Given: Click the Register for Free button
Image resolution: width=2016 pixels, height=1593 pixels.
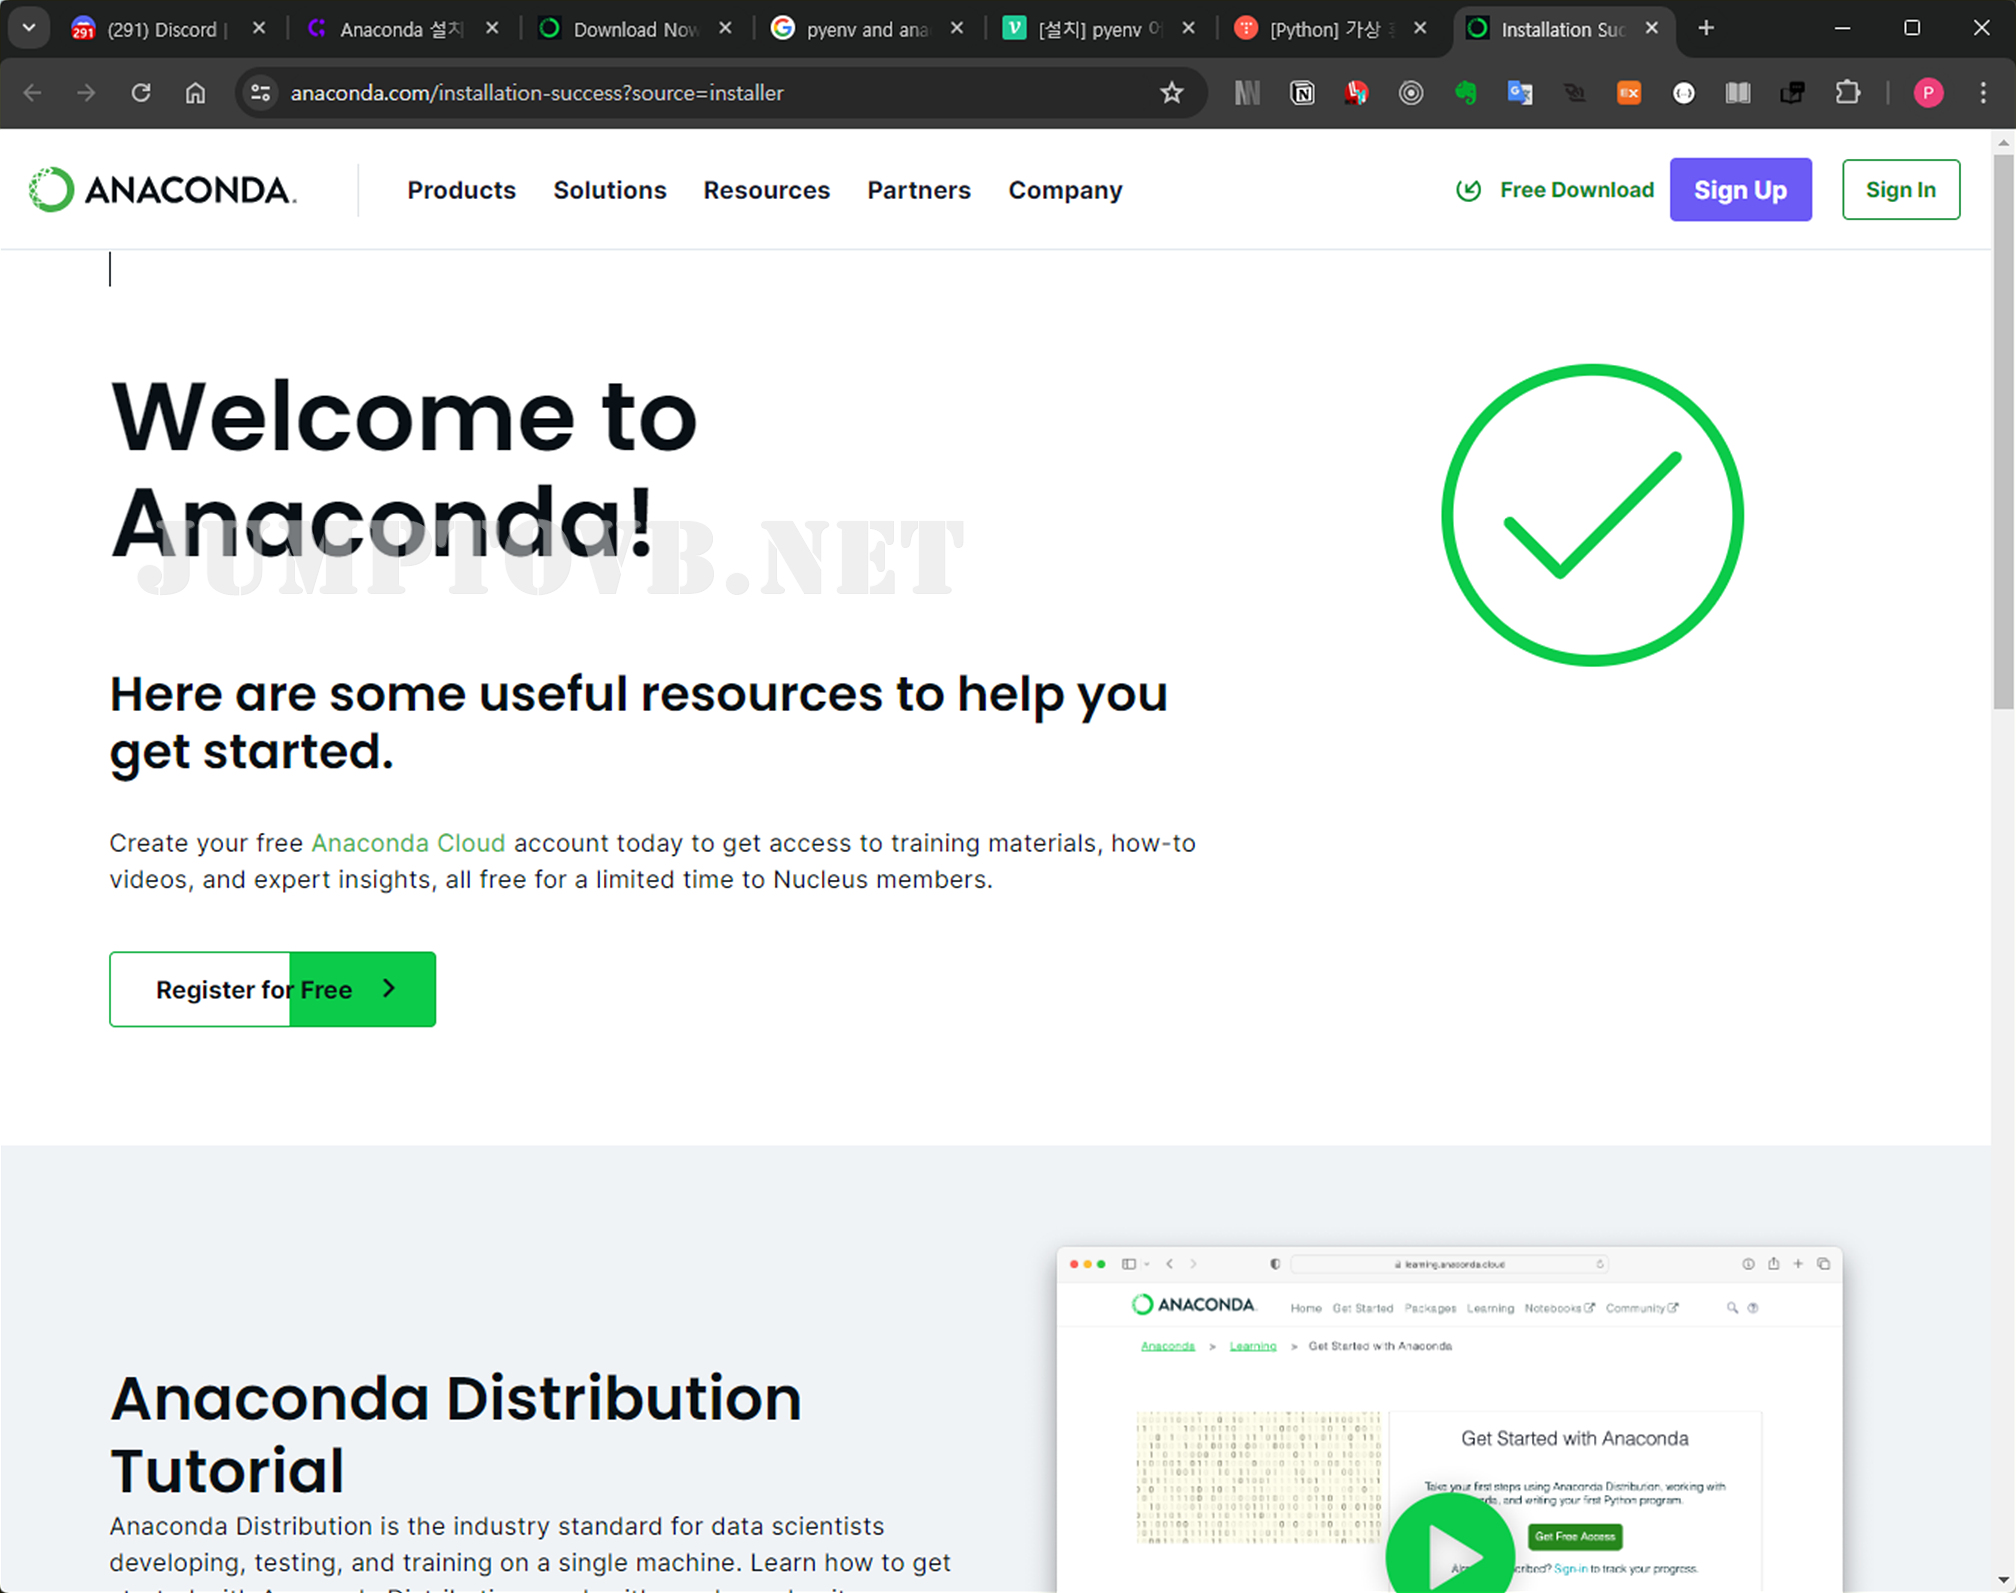Looking at the screenshot, I should (272, 989).
